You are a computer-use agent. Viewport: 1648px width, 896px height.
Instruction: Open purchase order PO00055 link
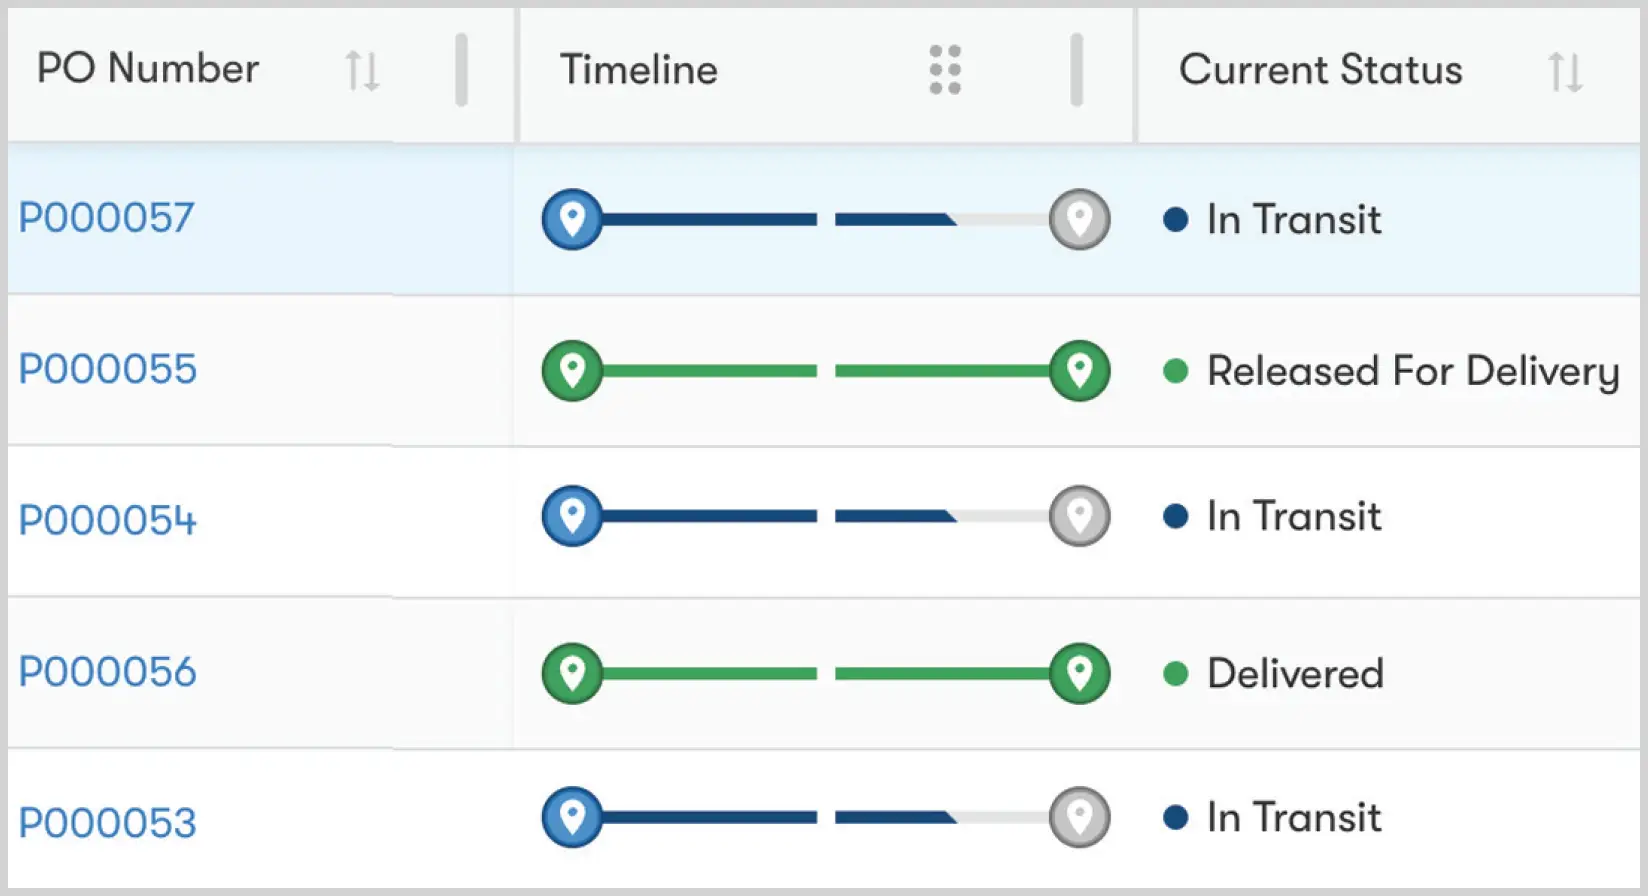tap(107, 369)
